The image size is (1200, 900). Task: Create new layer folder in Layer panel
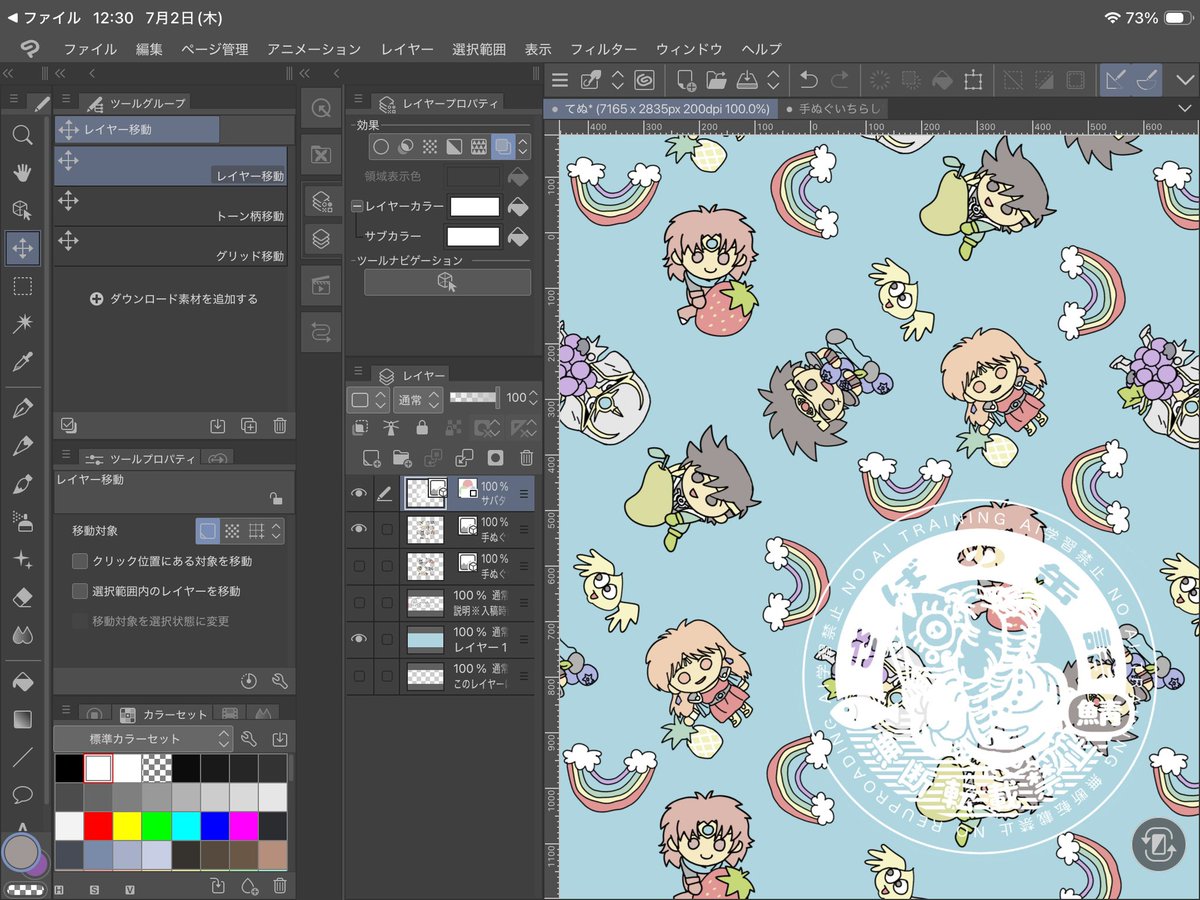[402, 458]
